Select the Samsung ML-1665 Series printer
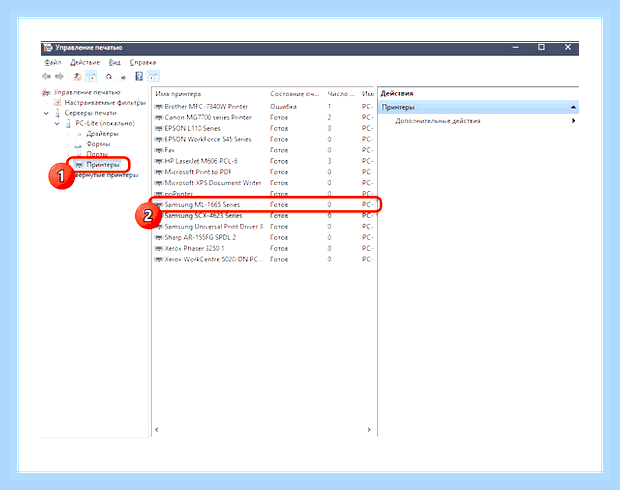The width and height of the screenshot is (620, 490). 263,204
